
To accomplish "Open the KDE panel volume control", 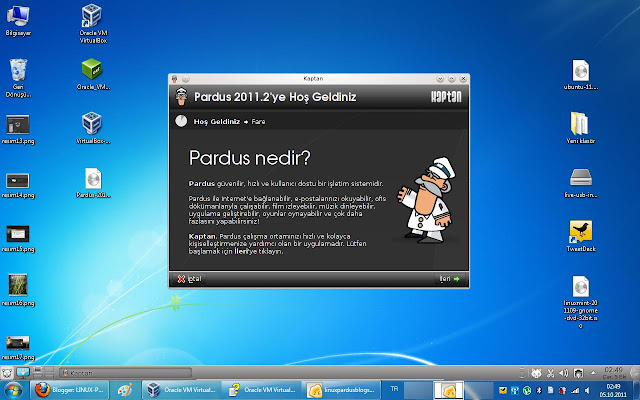I will point(564,373).
